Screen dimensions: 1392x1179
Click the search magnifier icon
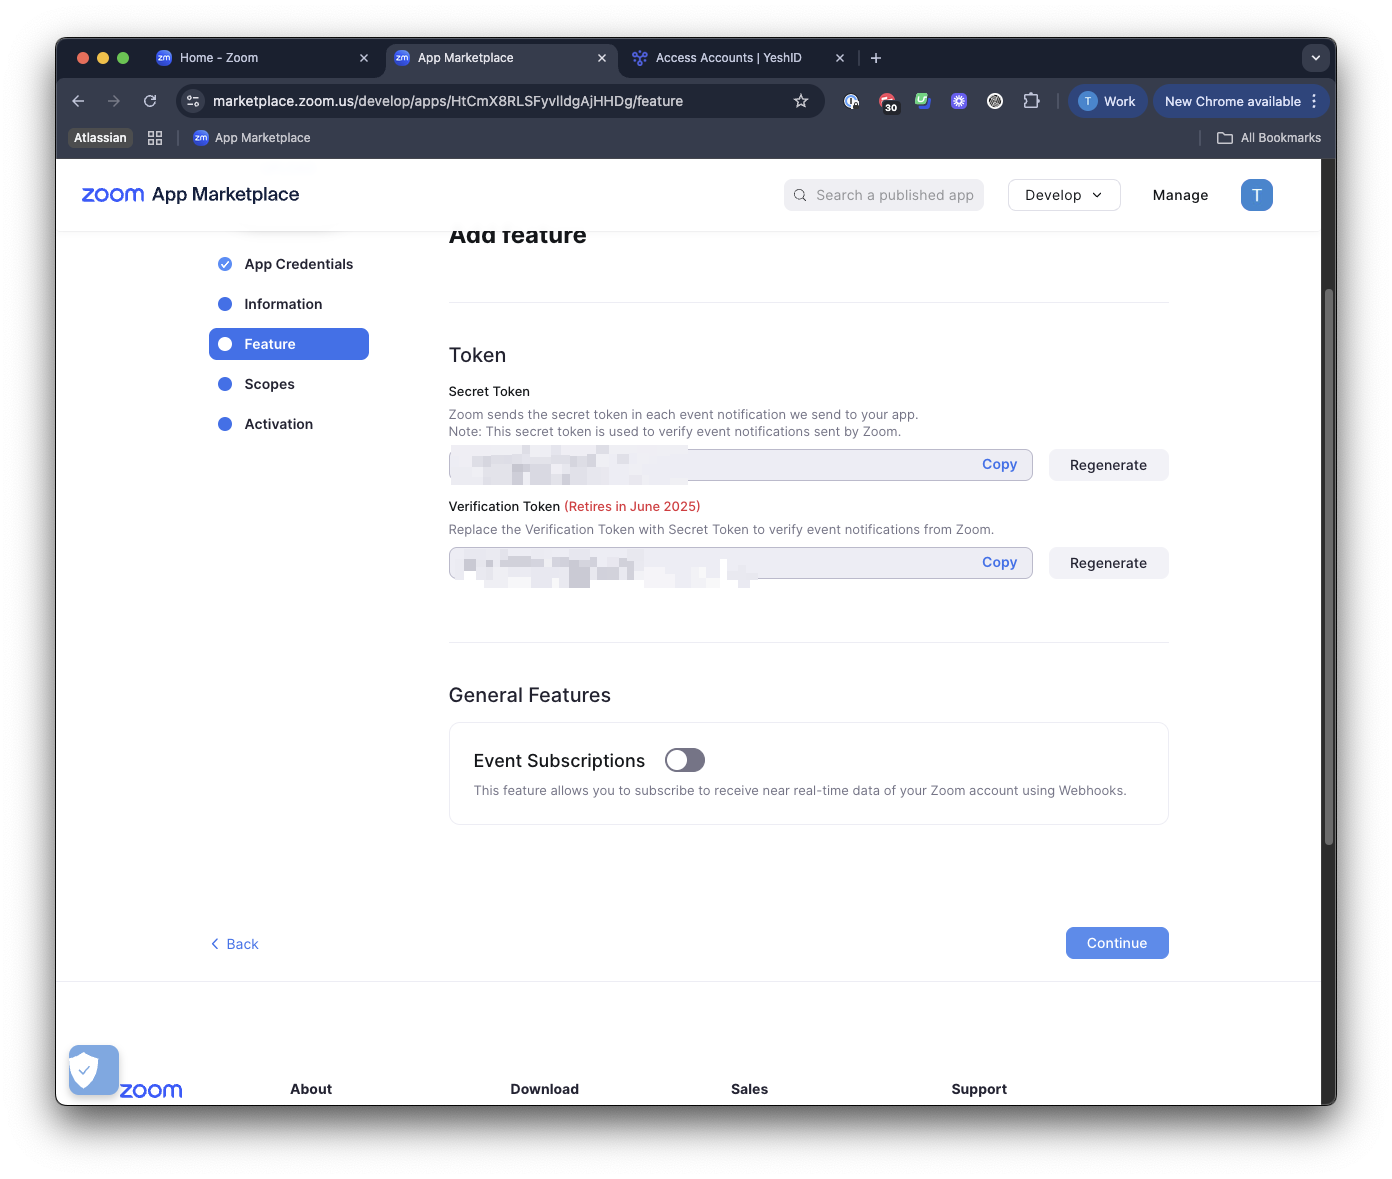[x=800, y=195]
